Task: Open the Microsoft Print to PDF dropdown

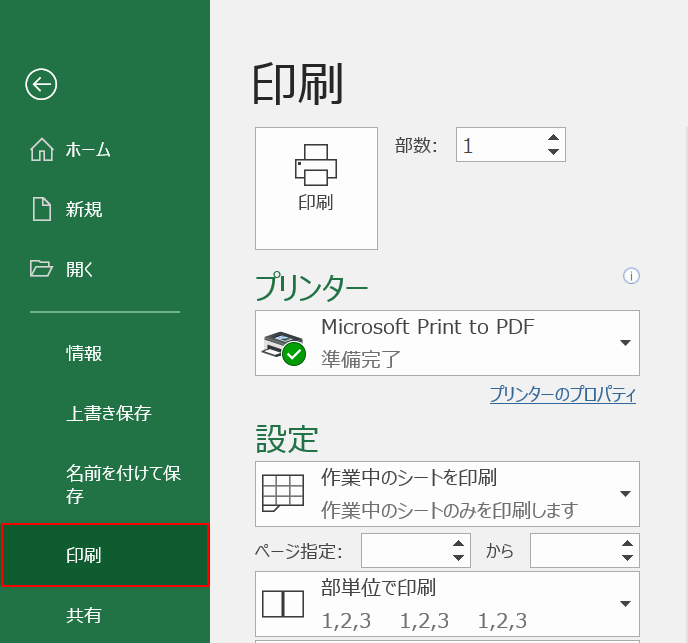Action: pyautogui.click(x=447, y=343)
